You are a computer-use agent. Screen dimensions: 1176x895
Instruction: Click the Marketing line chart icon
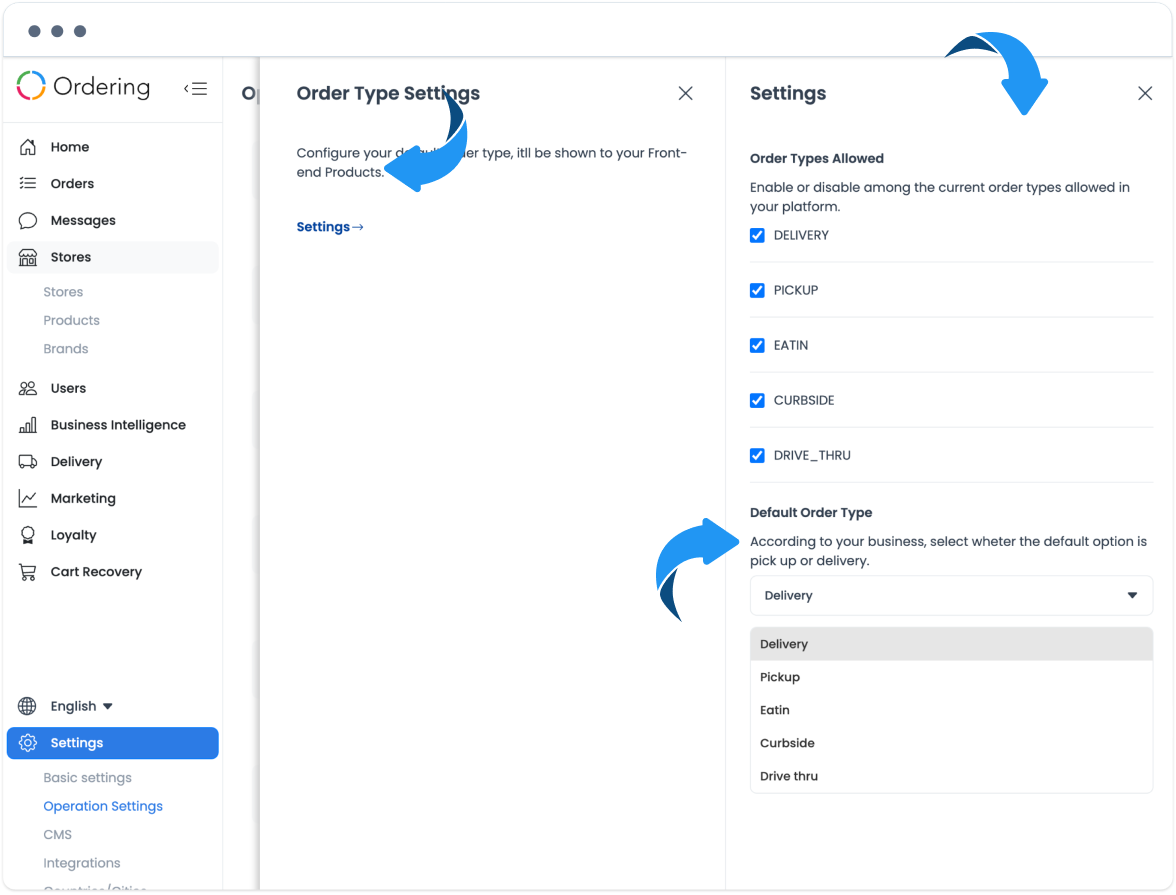click(x=28, y=498)
